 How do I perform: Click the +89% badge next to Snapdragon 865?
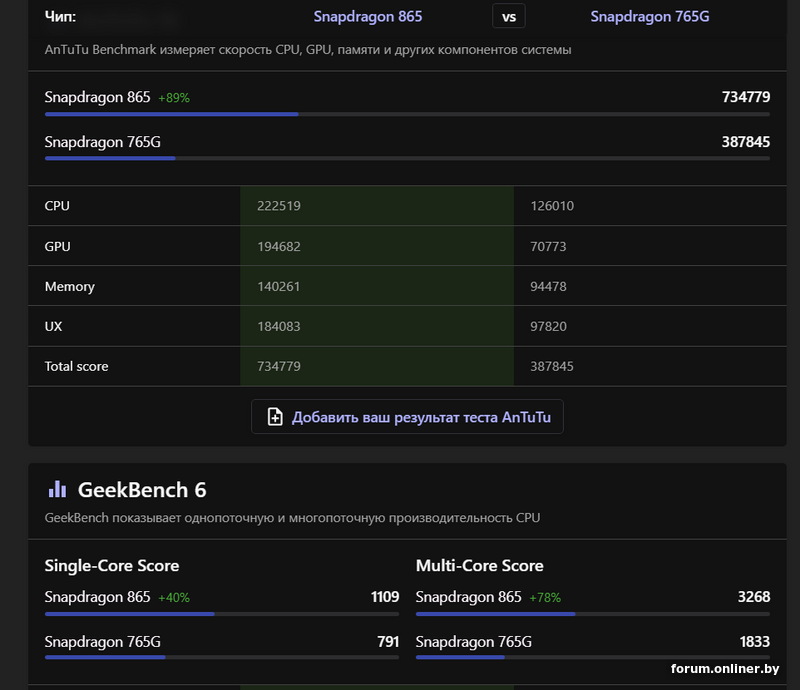(x=173, y=98)
